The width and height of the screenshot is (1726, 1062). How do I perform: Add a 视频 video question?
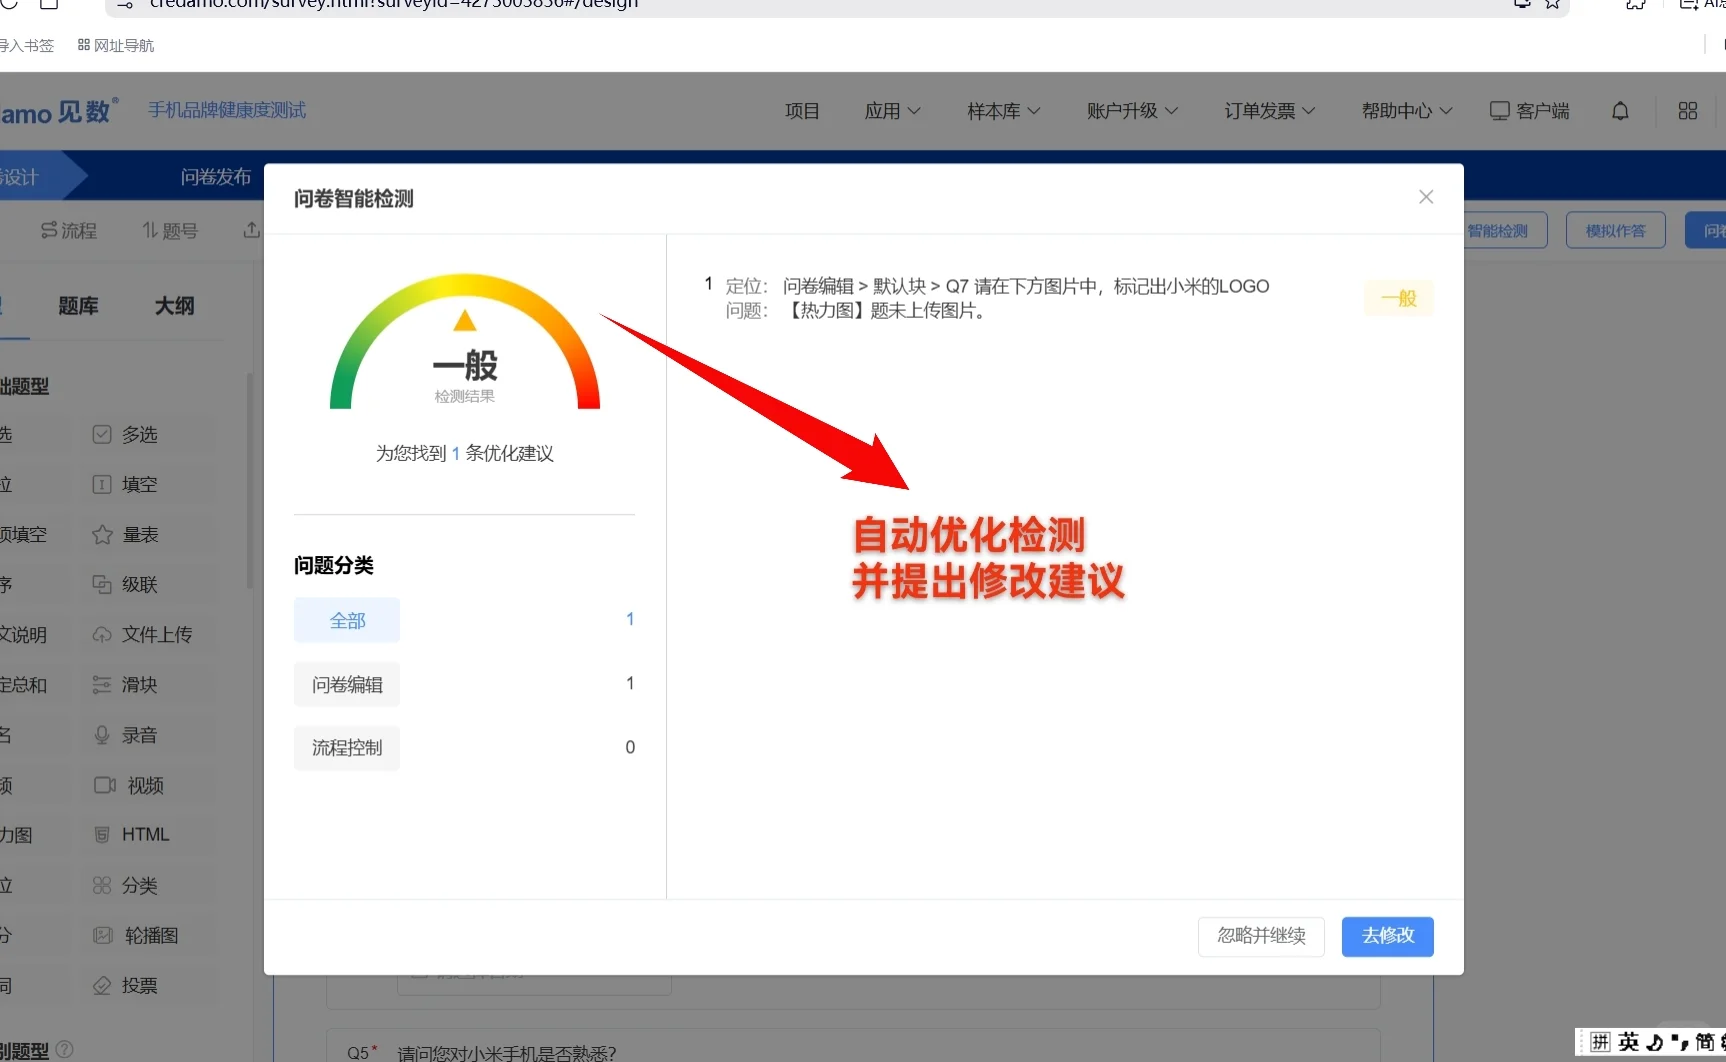[139, 785]
